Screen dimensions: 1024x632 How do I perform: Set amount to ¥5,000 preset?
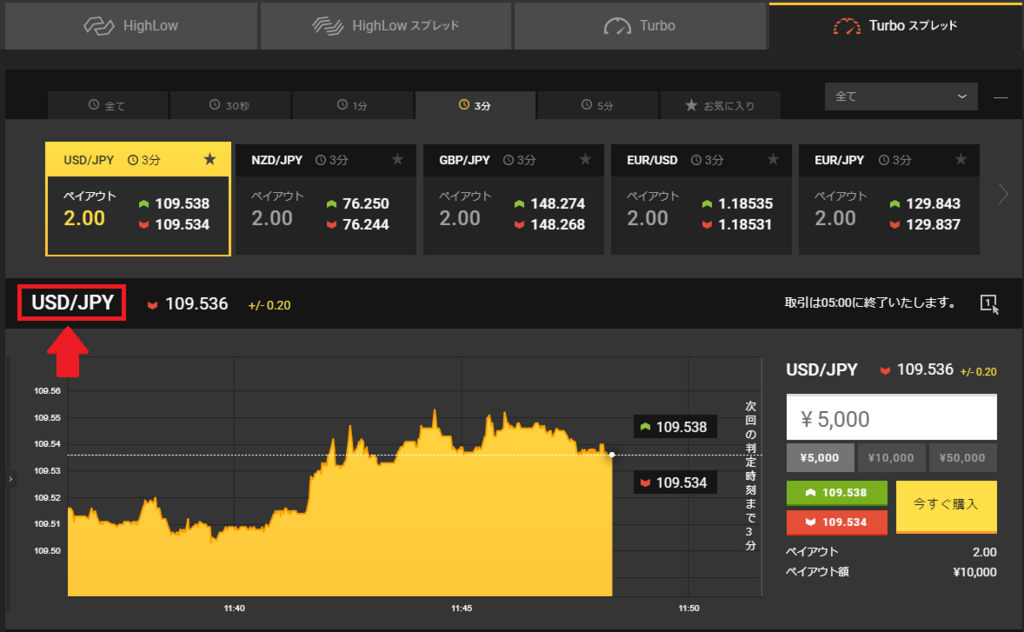coord(820,458)
